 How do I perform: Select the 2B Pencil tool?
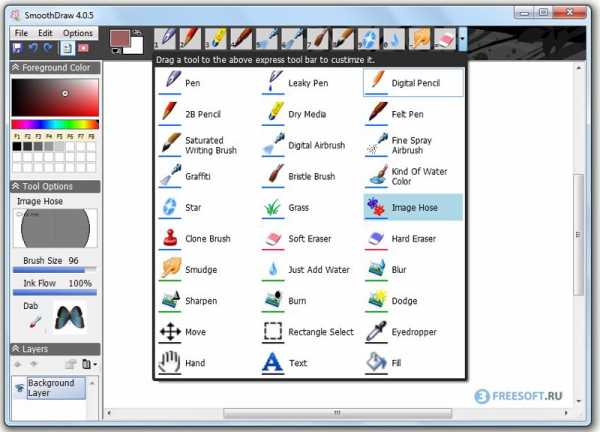pyautogui.click(x=207, y=114)
